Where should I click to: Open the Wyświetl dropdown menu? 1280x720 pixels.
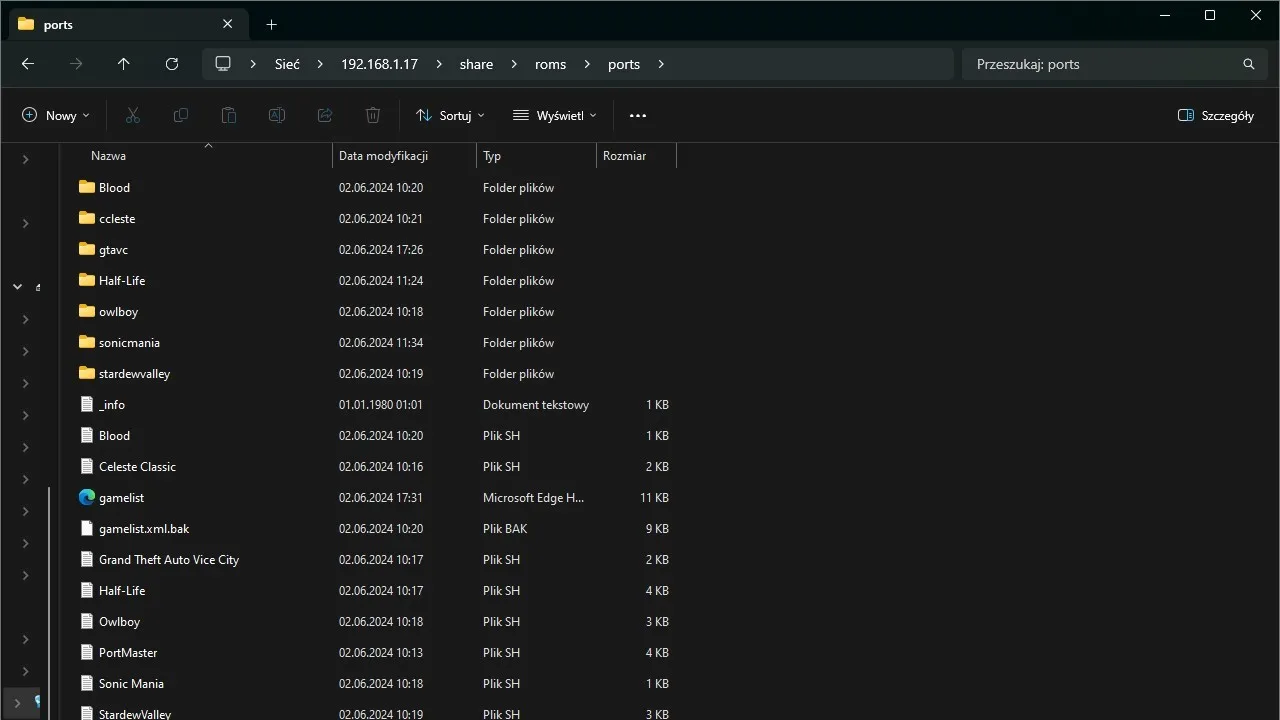pos(555,116)
